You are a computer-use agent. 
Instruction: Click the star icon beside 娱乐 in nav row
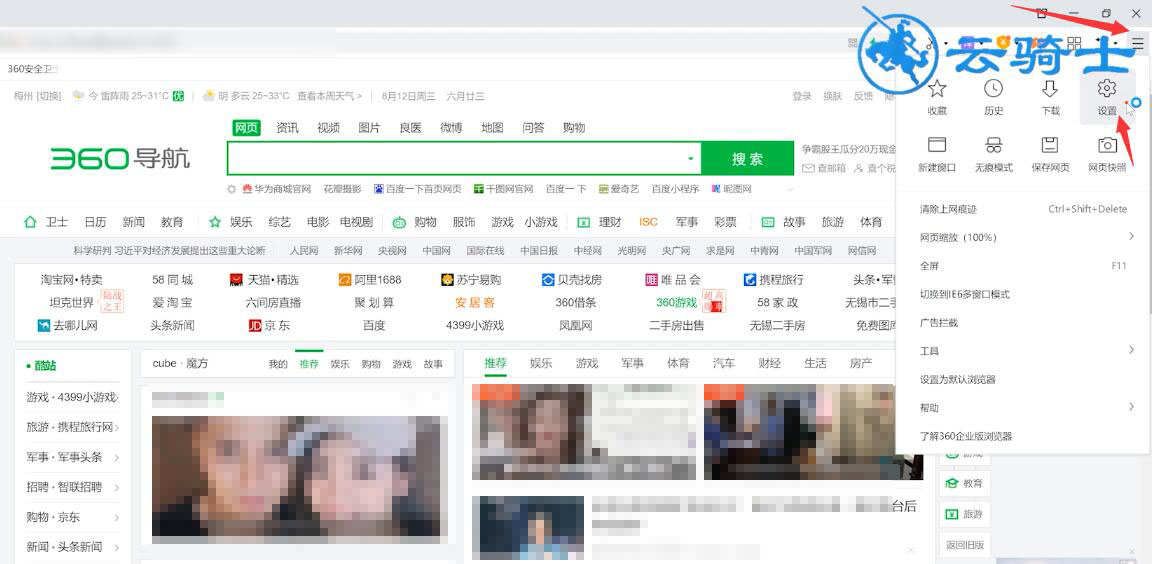(215, 222)
